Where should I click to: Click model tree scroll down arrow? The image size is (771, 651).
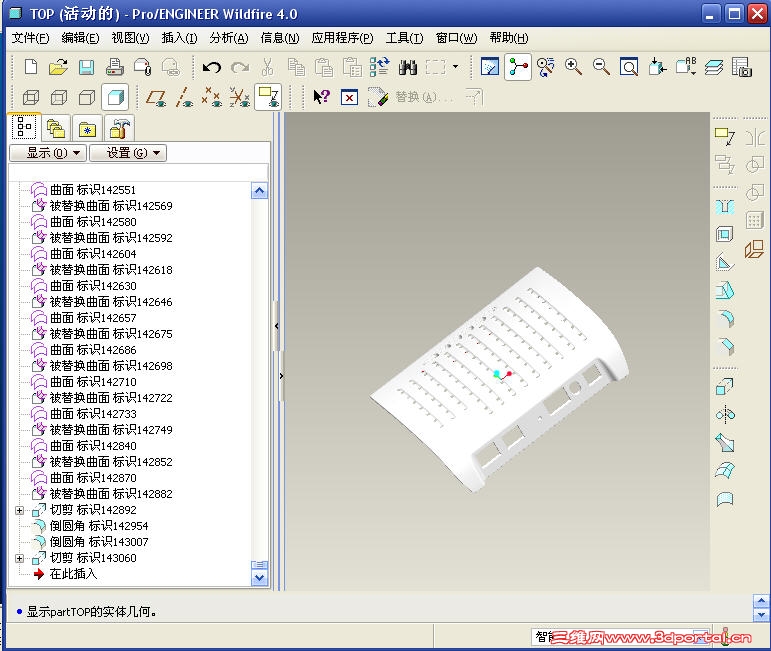point(260,578)
